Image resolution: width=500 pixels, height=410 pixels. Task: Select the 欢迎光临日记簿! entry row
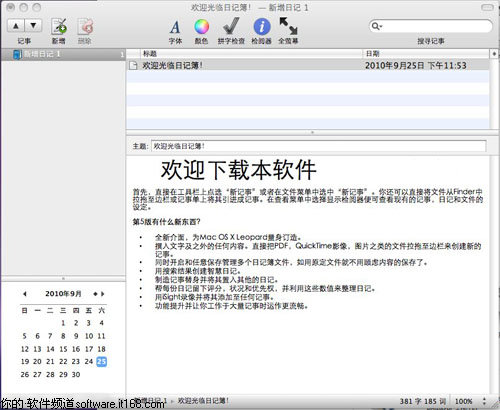tap(308, 65)
